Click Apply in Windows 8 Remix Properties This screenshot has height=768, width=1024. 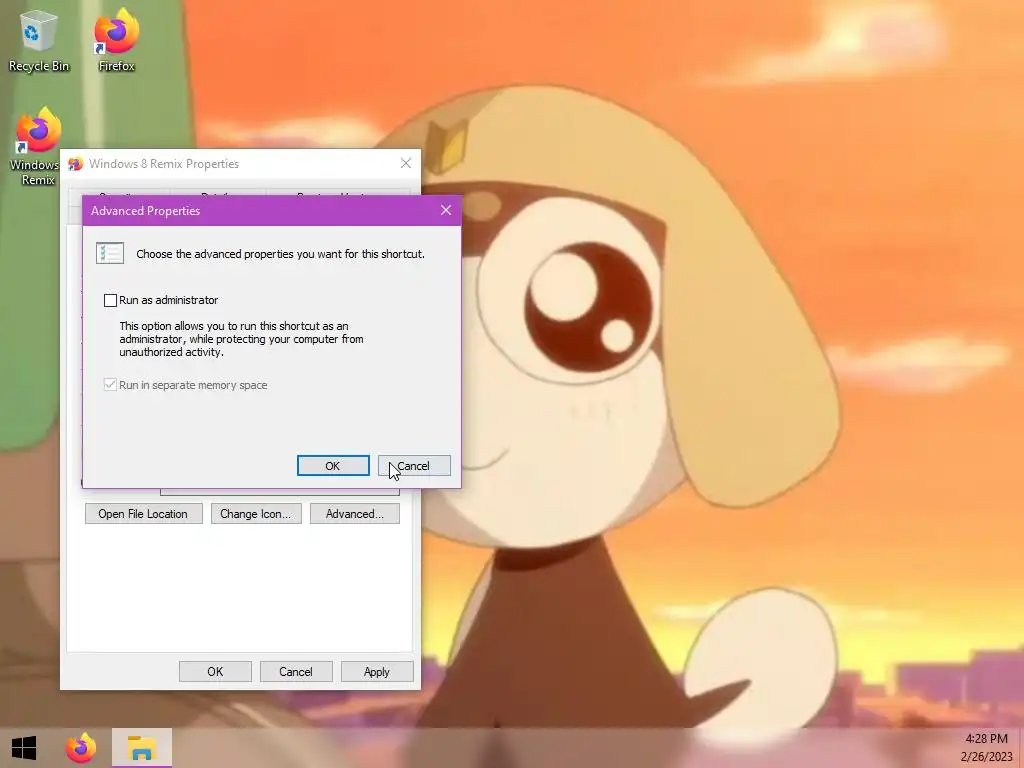(x=377, y=671)
